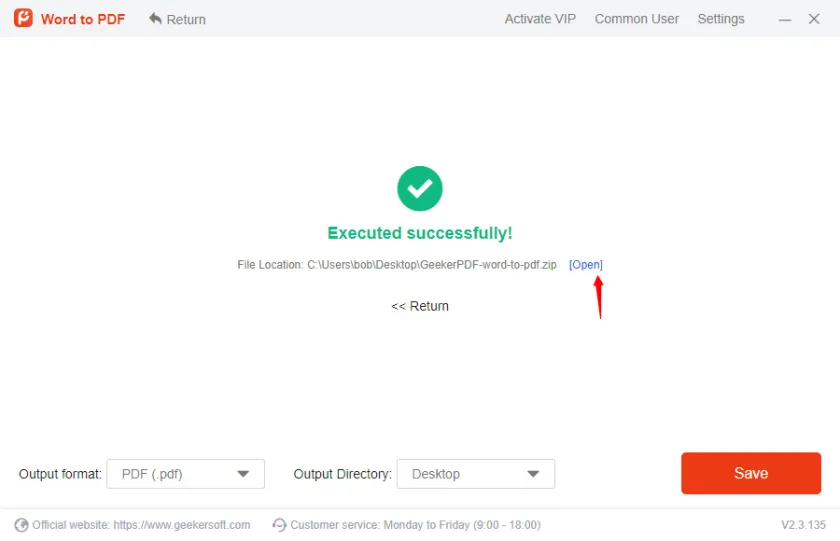The width and height of the screenshot is (840, 541).
Task: Expand the Output format dropdown
Action: tap(185, 474)
